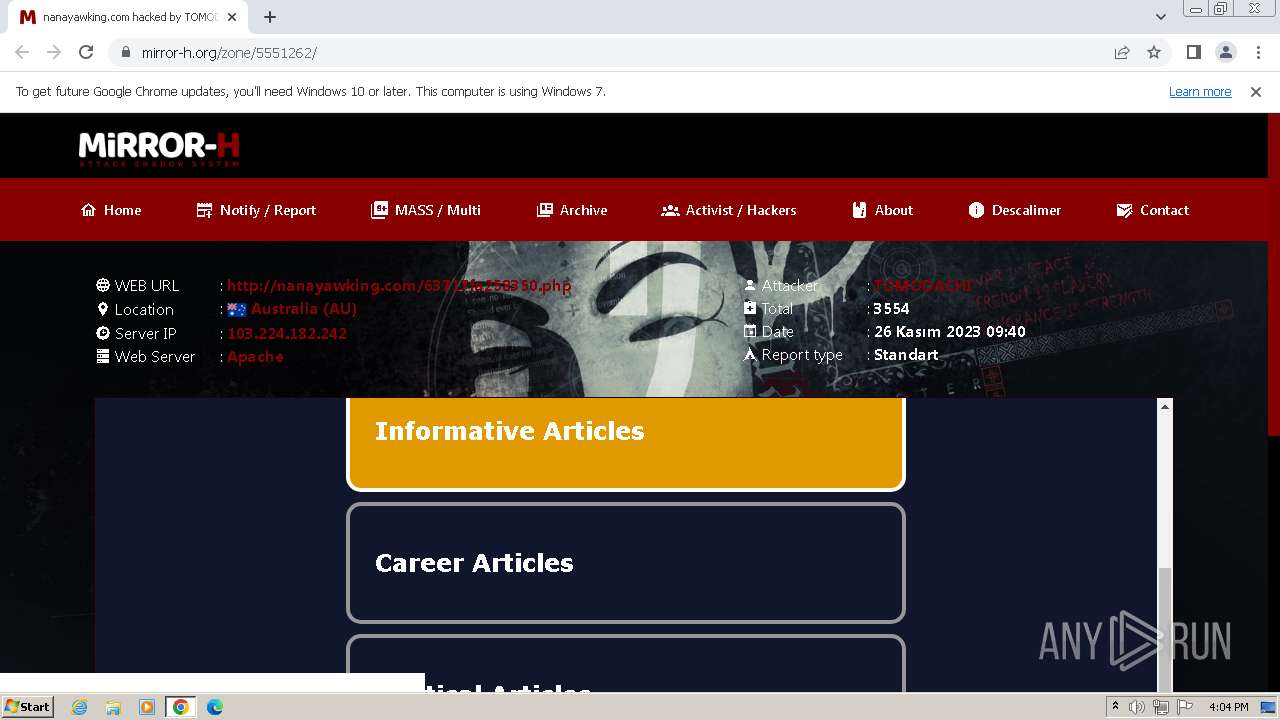The image size is (1280, 720).
Task: Click server IP 103.224.182.242 link
Action: (287, 333)
